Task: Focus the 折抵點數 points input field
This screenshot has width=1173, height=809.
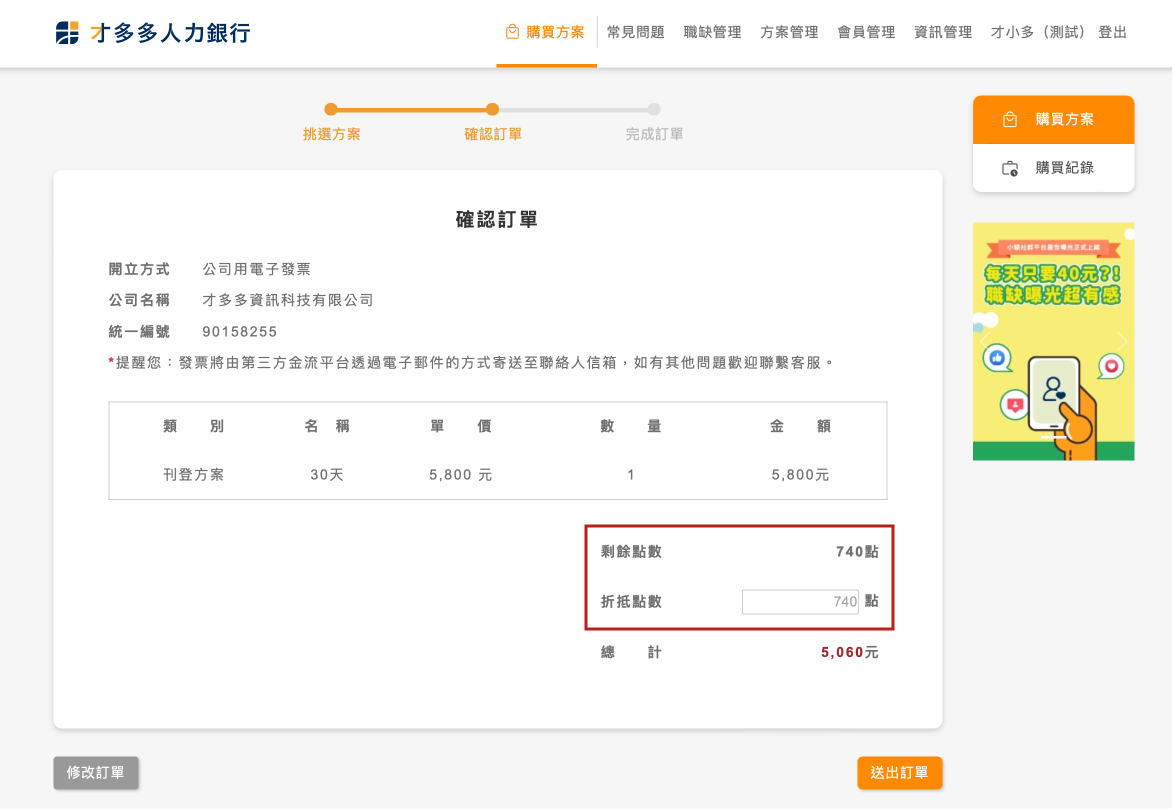Action: [x=800, y=602]
